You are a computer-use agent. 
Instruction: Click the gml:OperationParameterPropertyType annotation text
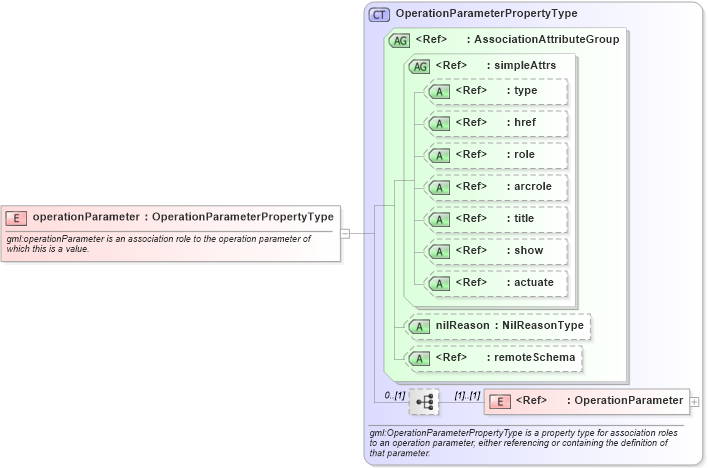[523, 443]
